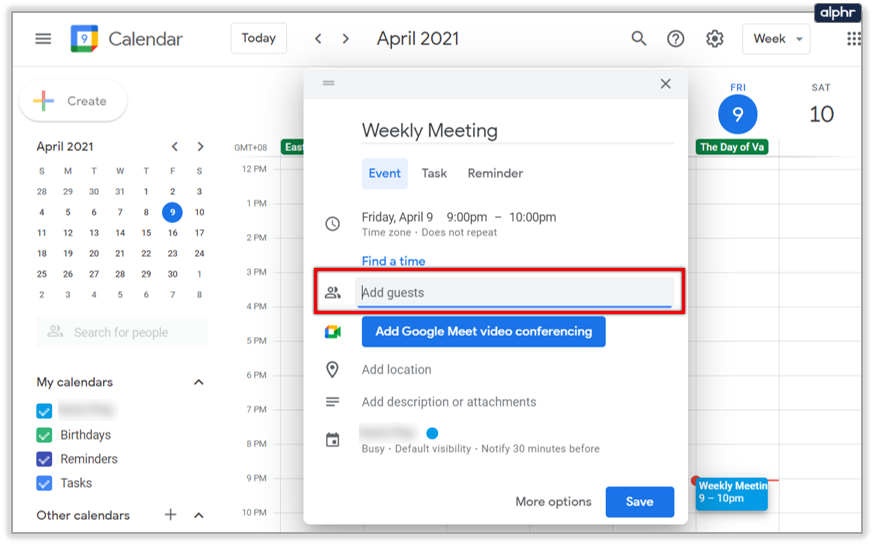The image size is (874, 545).
Task: Switch to the Reminder tab
Action: point(495,173)
